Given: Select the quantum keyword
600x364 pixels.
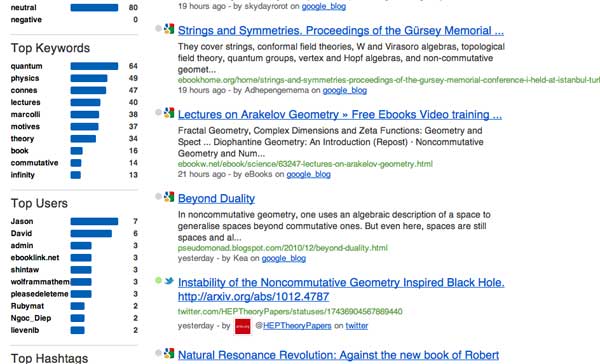Looking at the screenshot, I should pos(26,66).
